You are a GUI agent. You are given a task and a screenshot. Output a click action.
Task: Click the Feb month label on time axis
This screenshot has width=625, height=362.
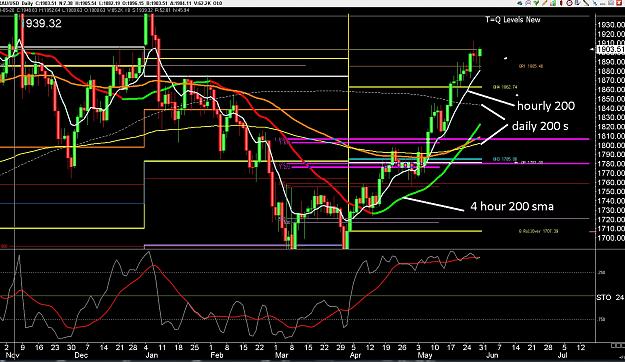(x=216, y=355)
